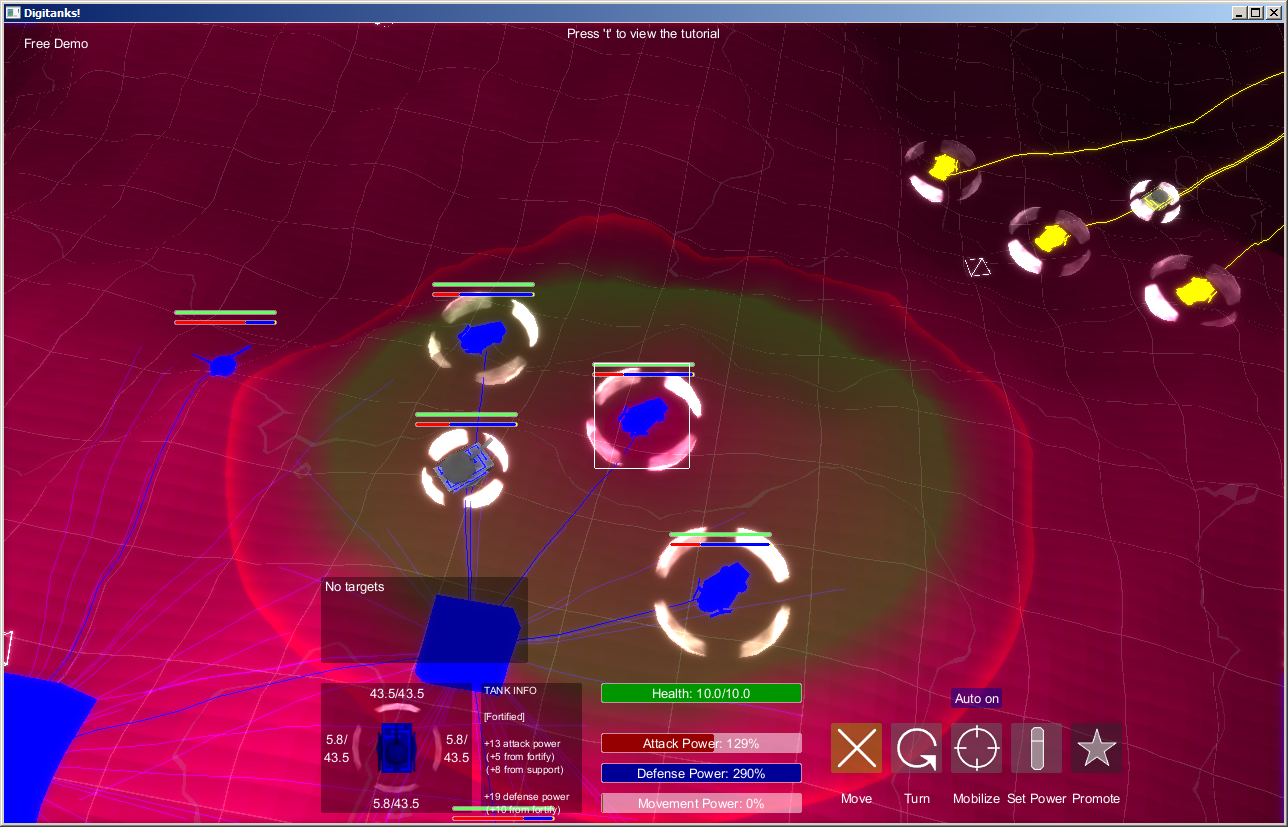Click the Turn rotation arrow icon

point(917,748)
